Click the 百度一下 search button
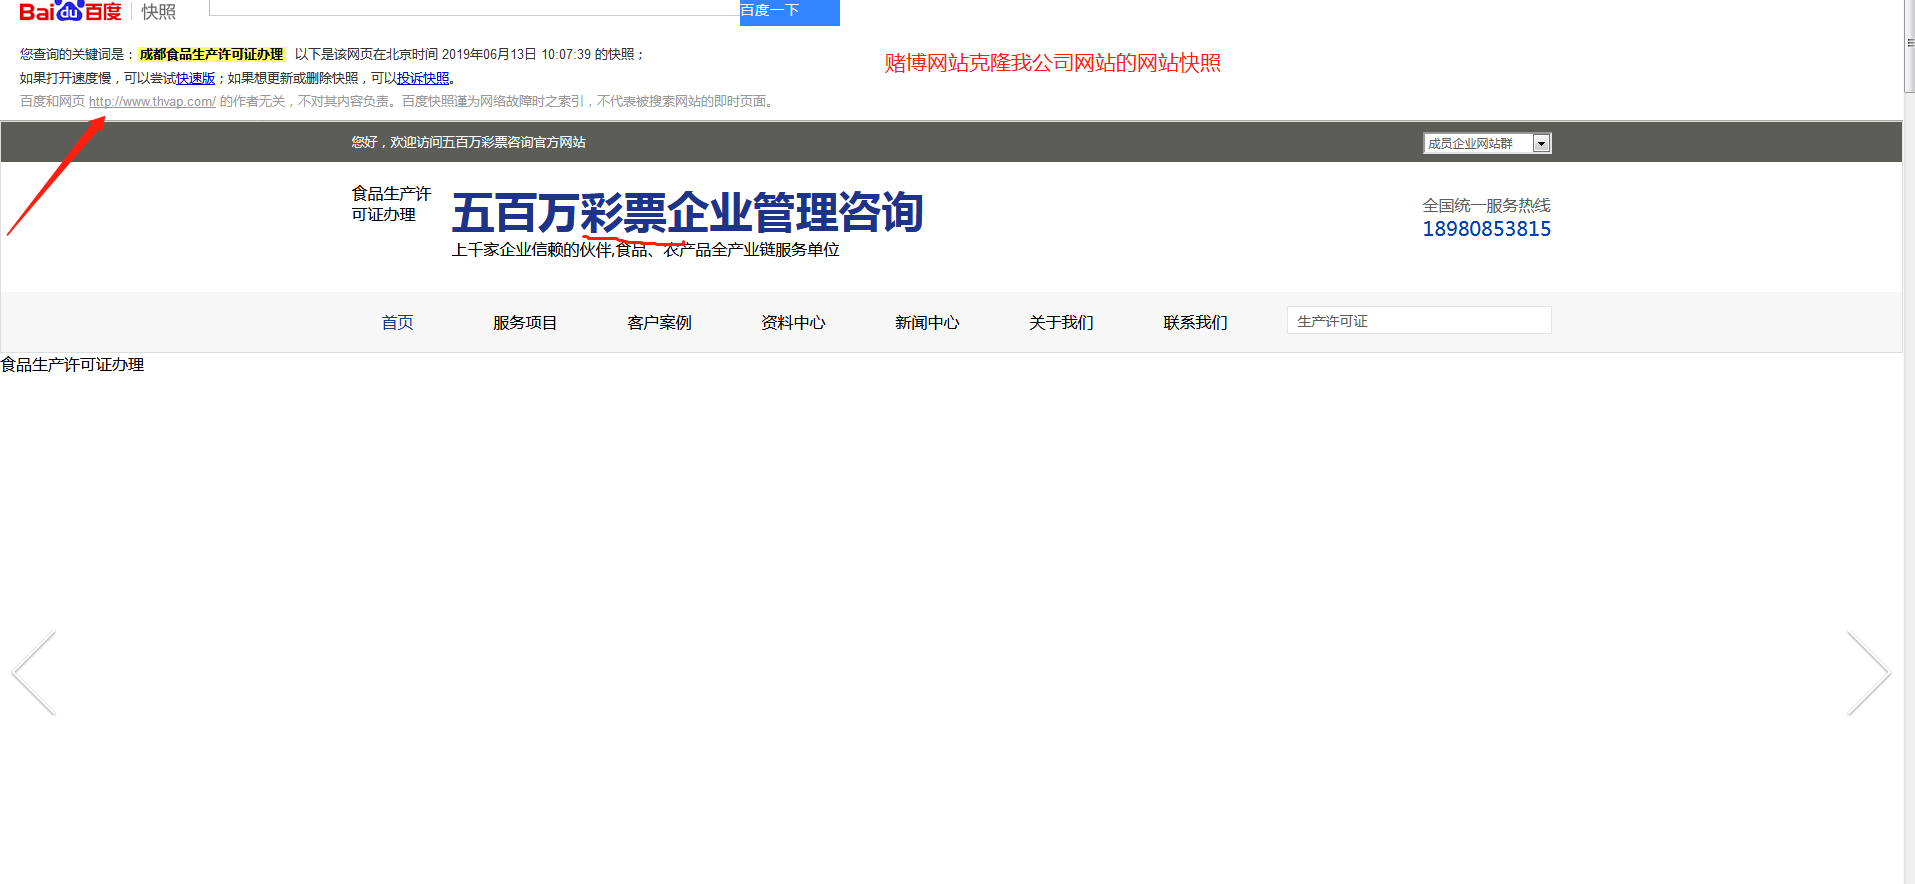Viewport: 1915px width, 884px height. point(789,11)
